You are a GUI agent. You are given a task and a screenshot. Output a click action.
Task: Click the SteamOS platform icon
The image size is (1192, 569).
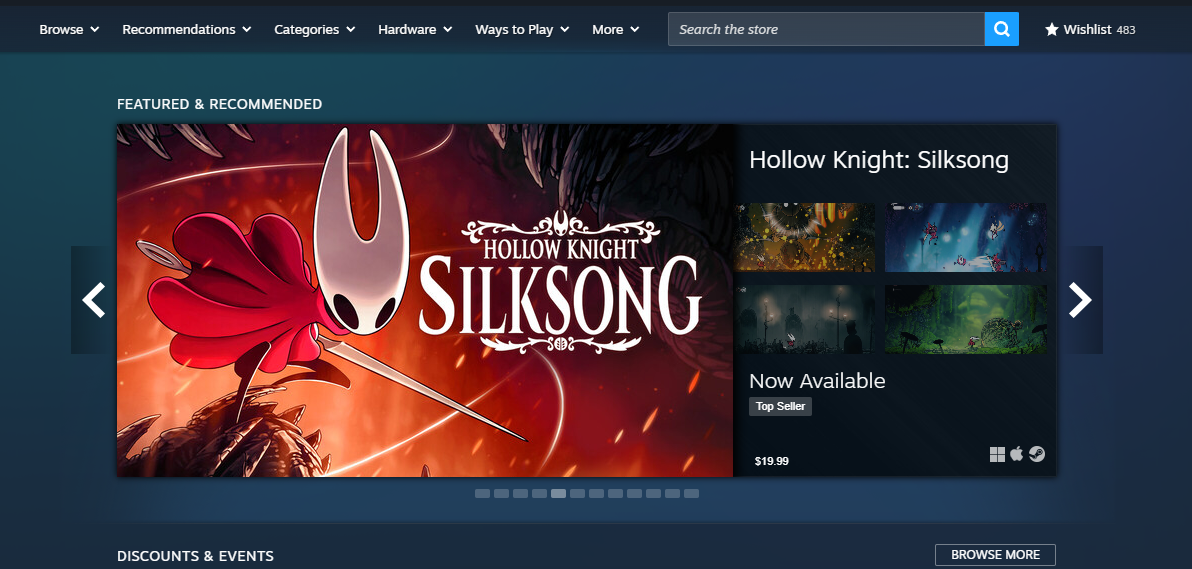point(1037,454)
